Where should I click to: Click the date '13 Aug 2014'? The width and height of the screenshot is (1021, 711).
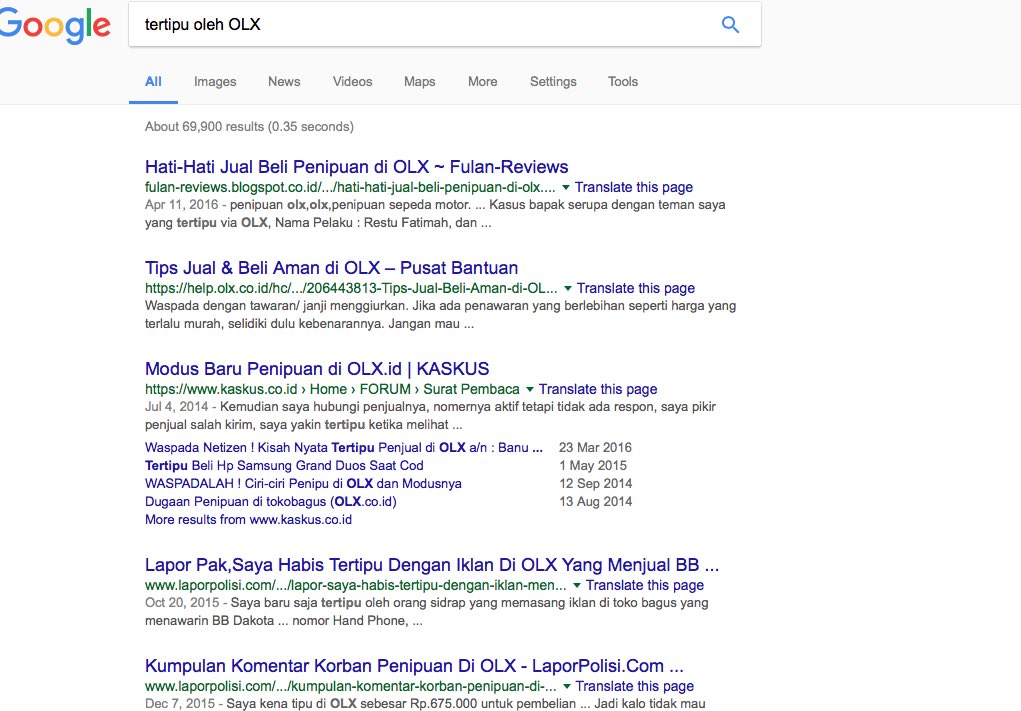(x=595, y=502)
